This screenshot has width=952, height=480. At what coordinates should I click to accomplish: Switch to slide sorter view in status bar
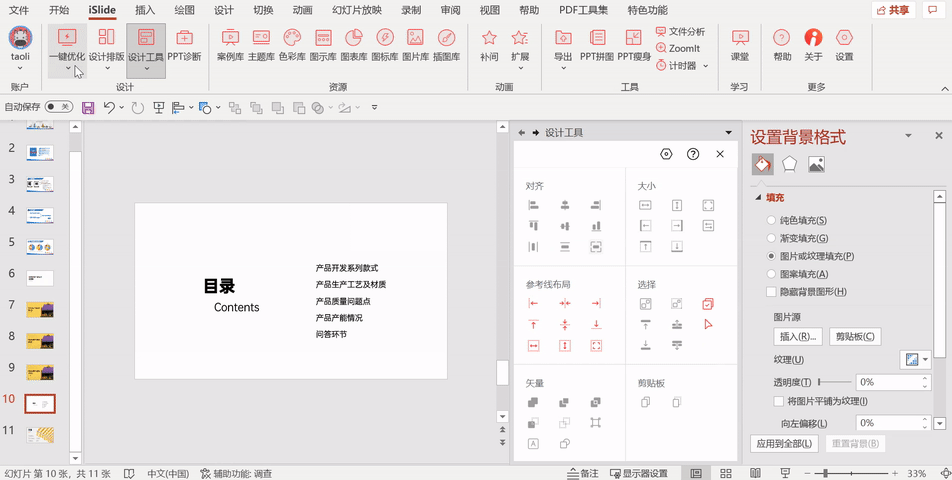click(x=726, y=473)
